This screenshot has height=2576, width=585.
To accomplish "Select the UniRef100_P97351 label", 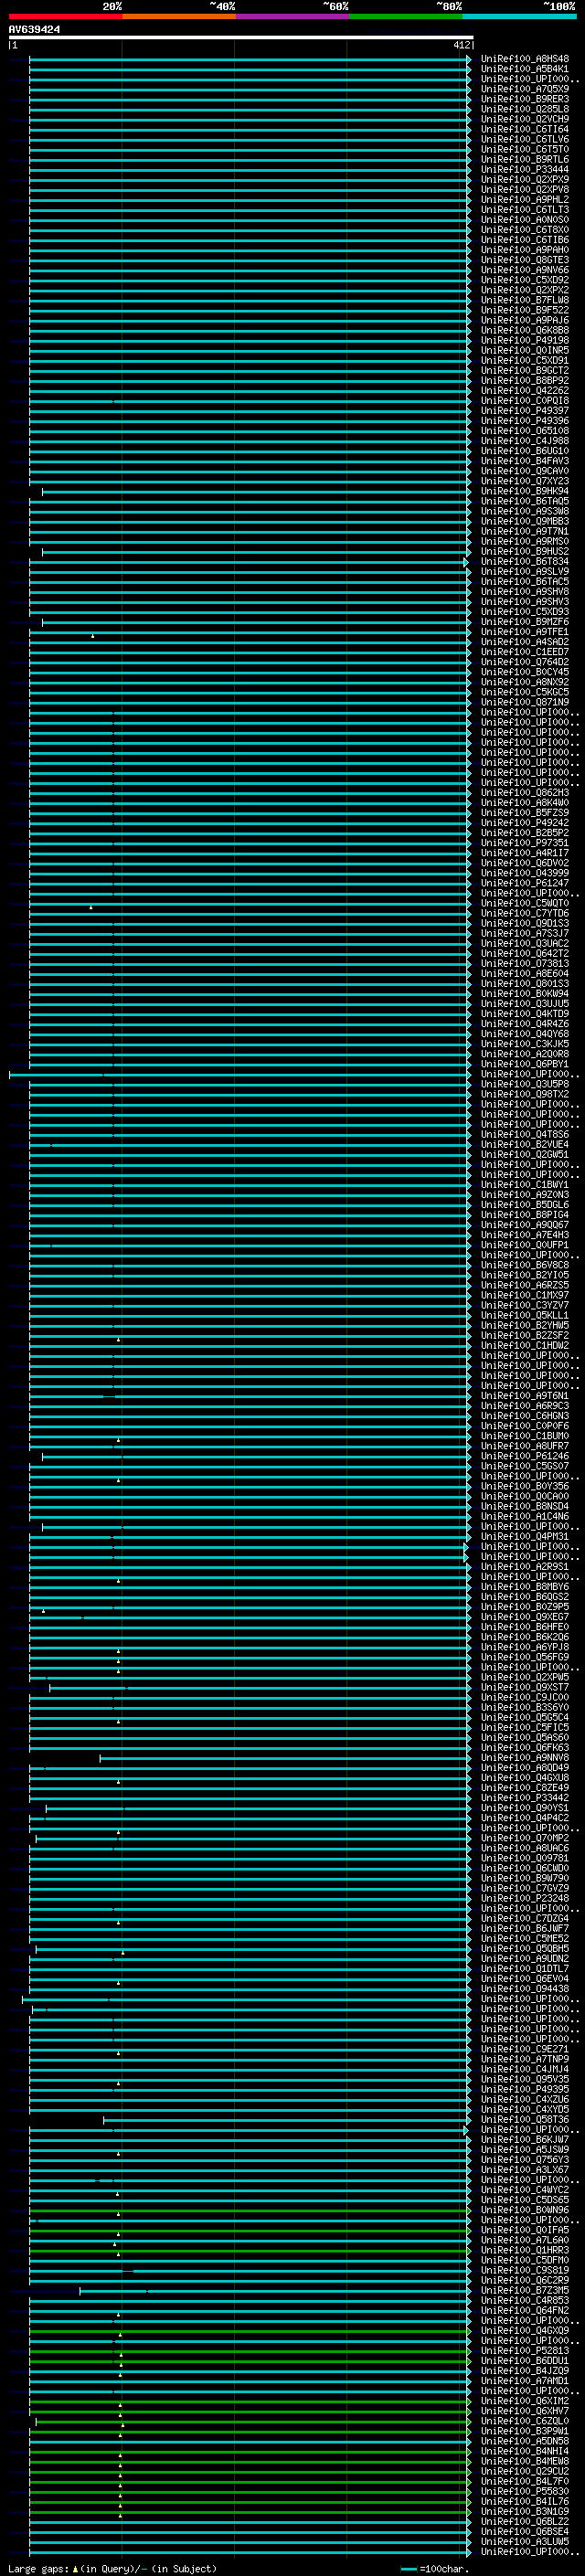I will tap(525, 843).
